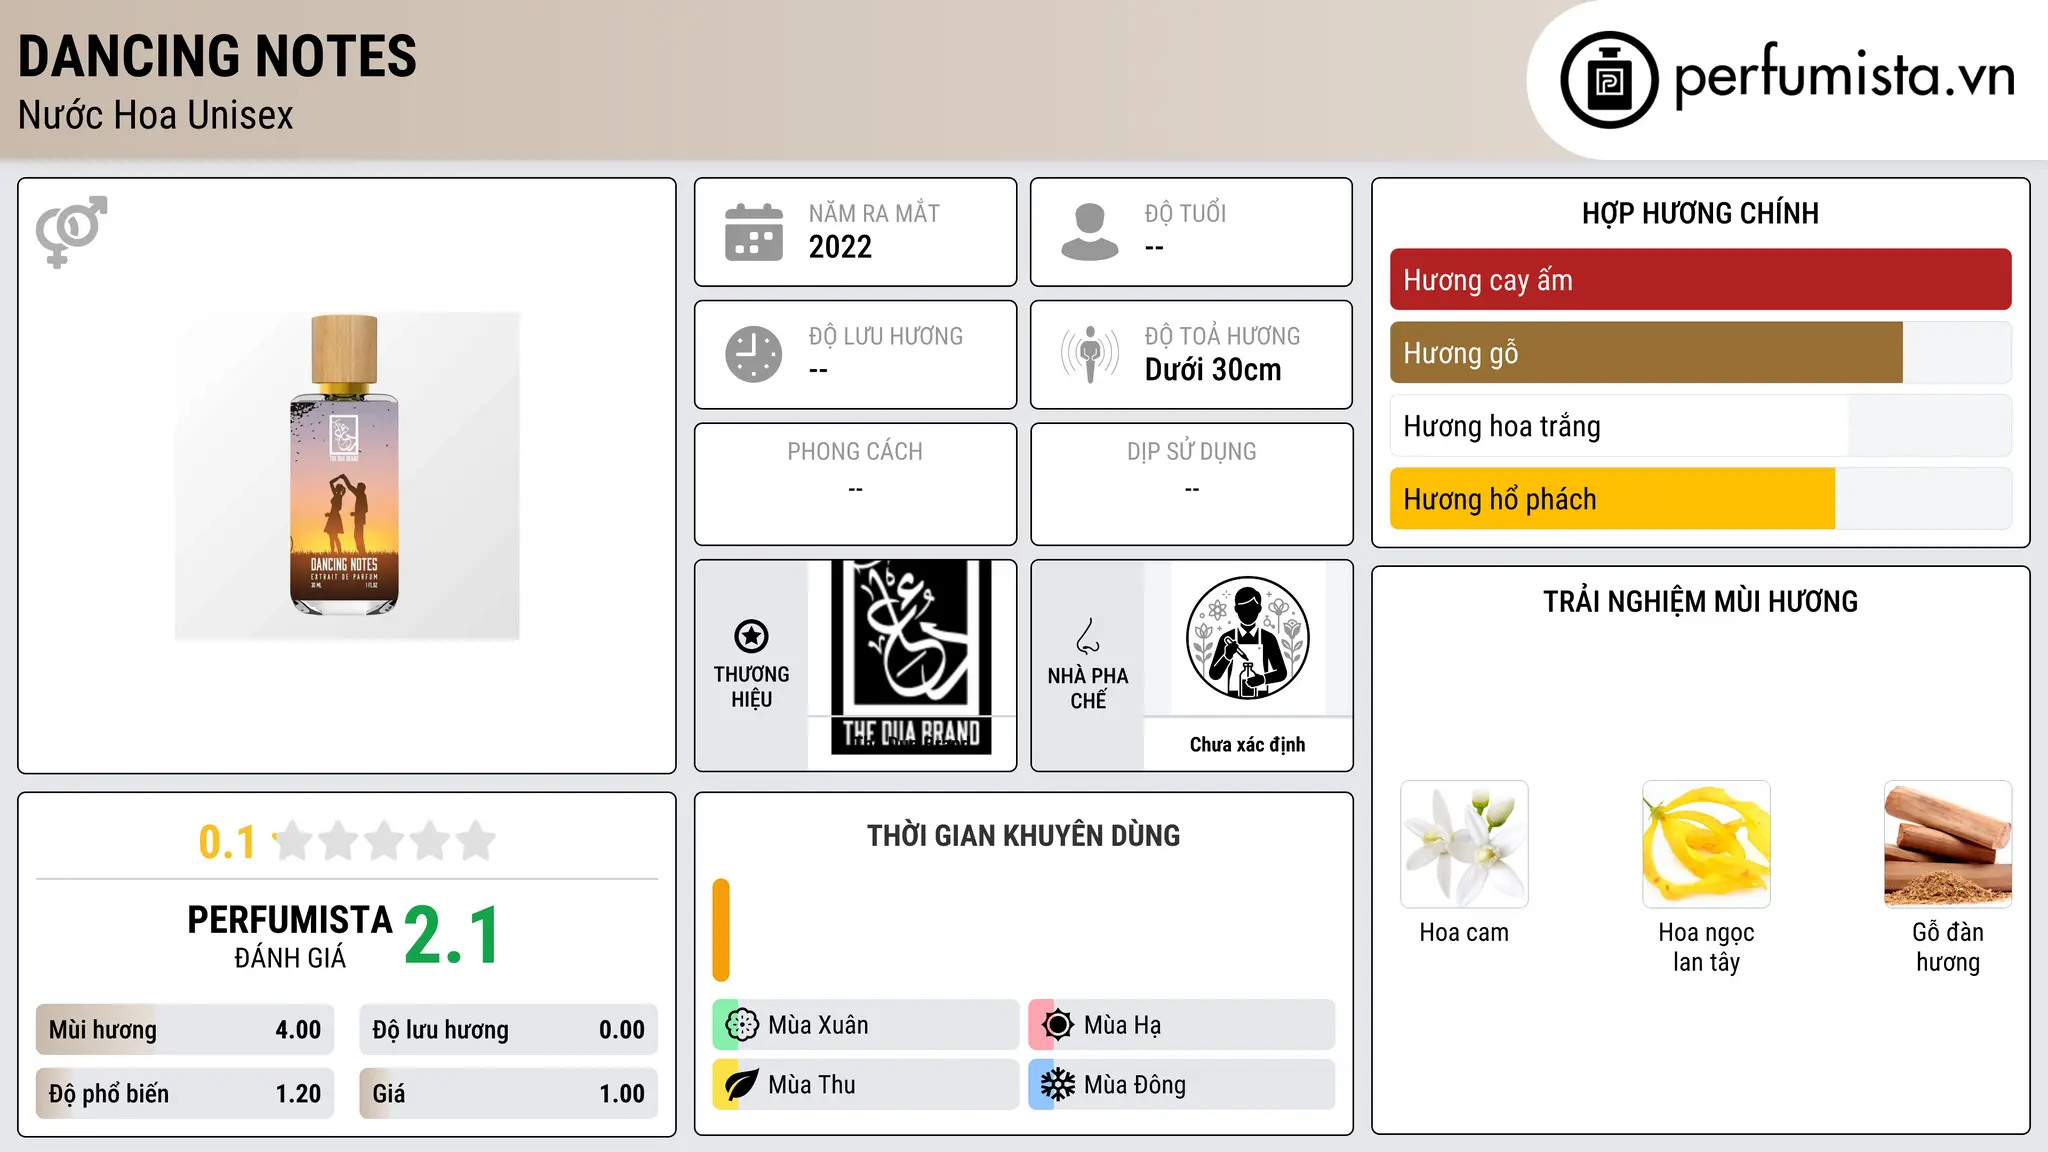
Task: Click the ĐỘ TOẢ HƯƠNG label
Action: 1222,337
